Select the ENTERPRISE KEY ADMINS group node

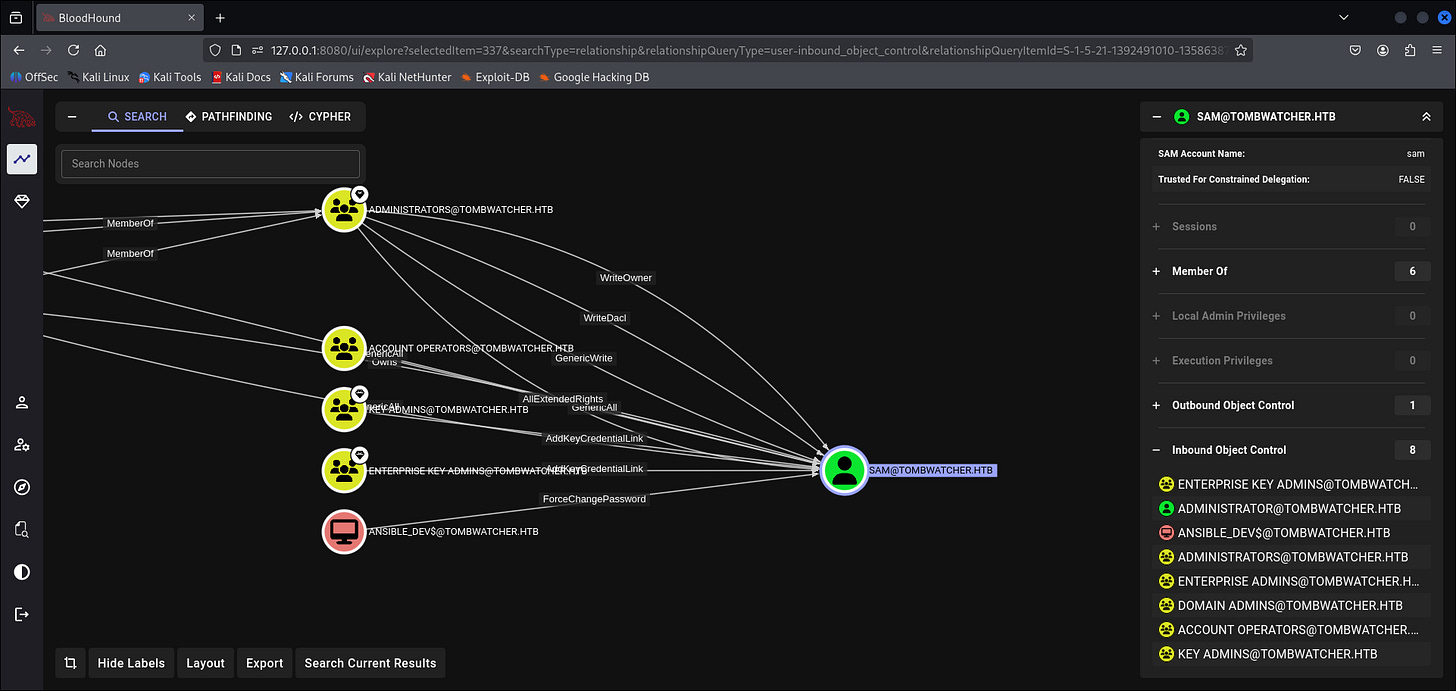[x=344, y=470]
